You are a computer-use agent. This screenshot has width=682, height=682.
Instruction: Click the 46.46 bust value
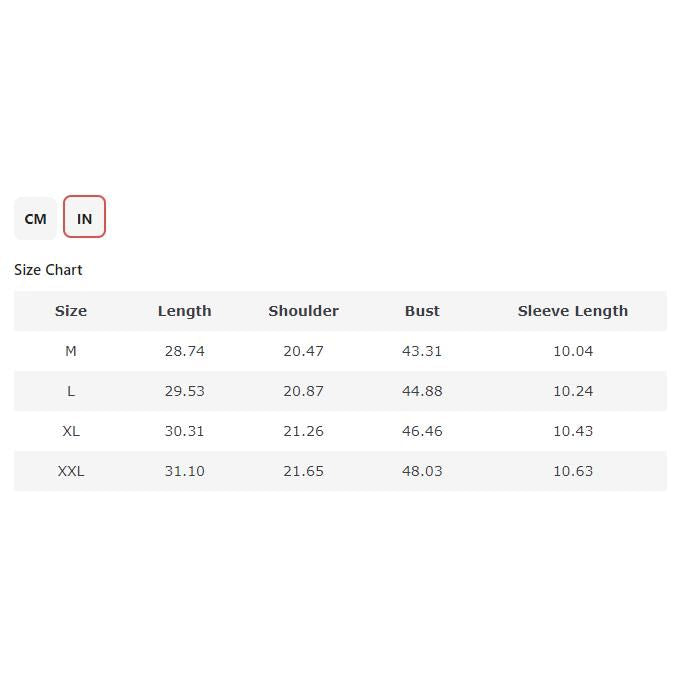point(422,431)
